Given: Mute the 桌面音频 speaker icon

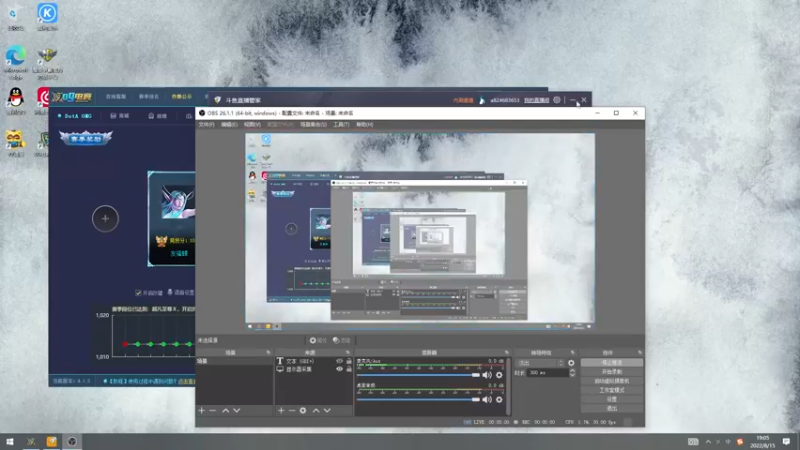Looking at the screenshot, I should click(487, 399).
